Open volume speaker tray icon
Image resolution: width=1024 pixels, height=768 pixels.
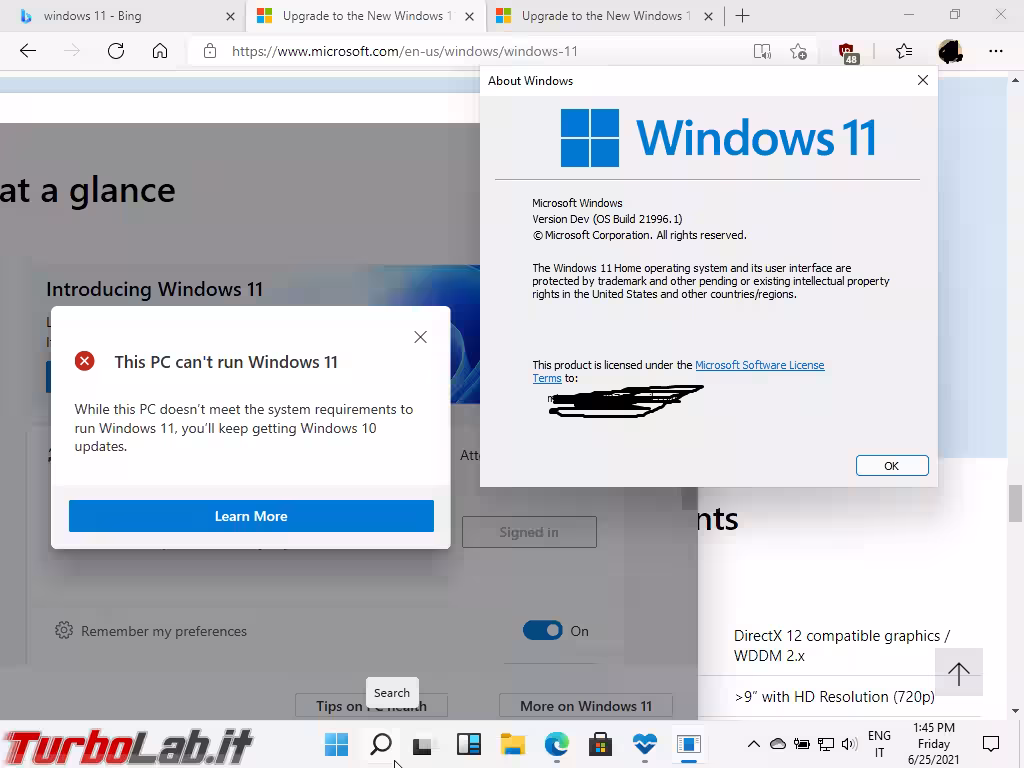coord(849,744)
